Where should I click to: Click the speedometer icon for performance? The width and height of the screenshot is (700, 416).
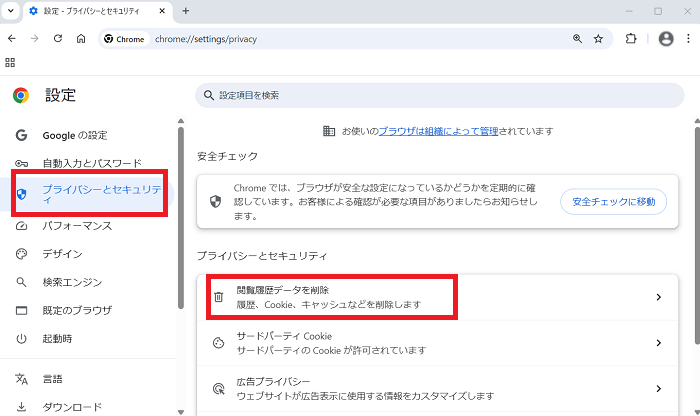(21, 226)
